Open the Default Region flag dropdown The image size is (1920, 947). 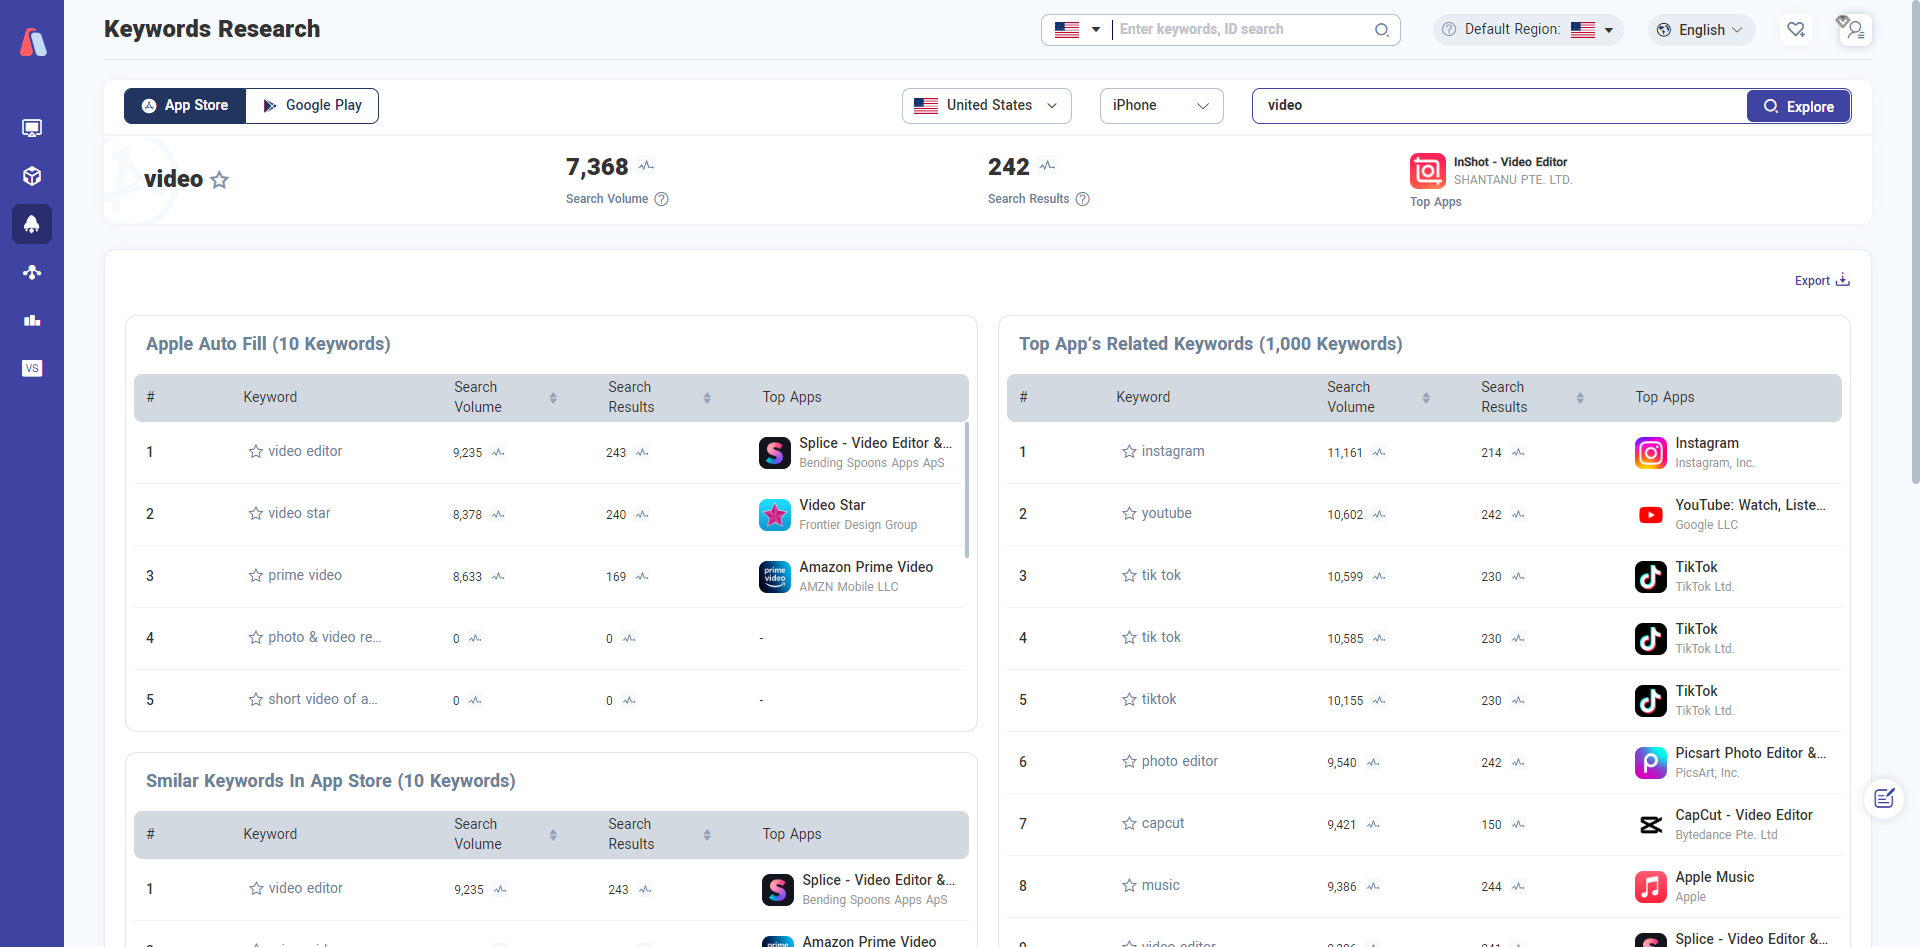pos(1593,30)
